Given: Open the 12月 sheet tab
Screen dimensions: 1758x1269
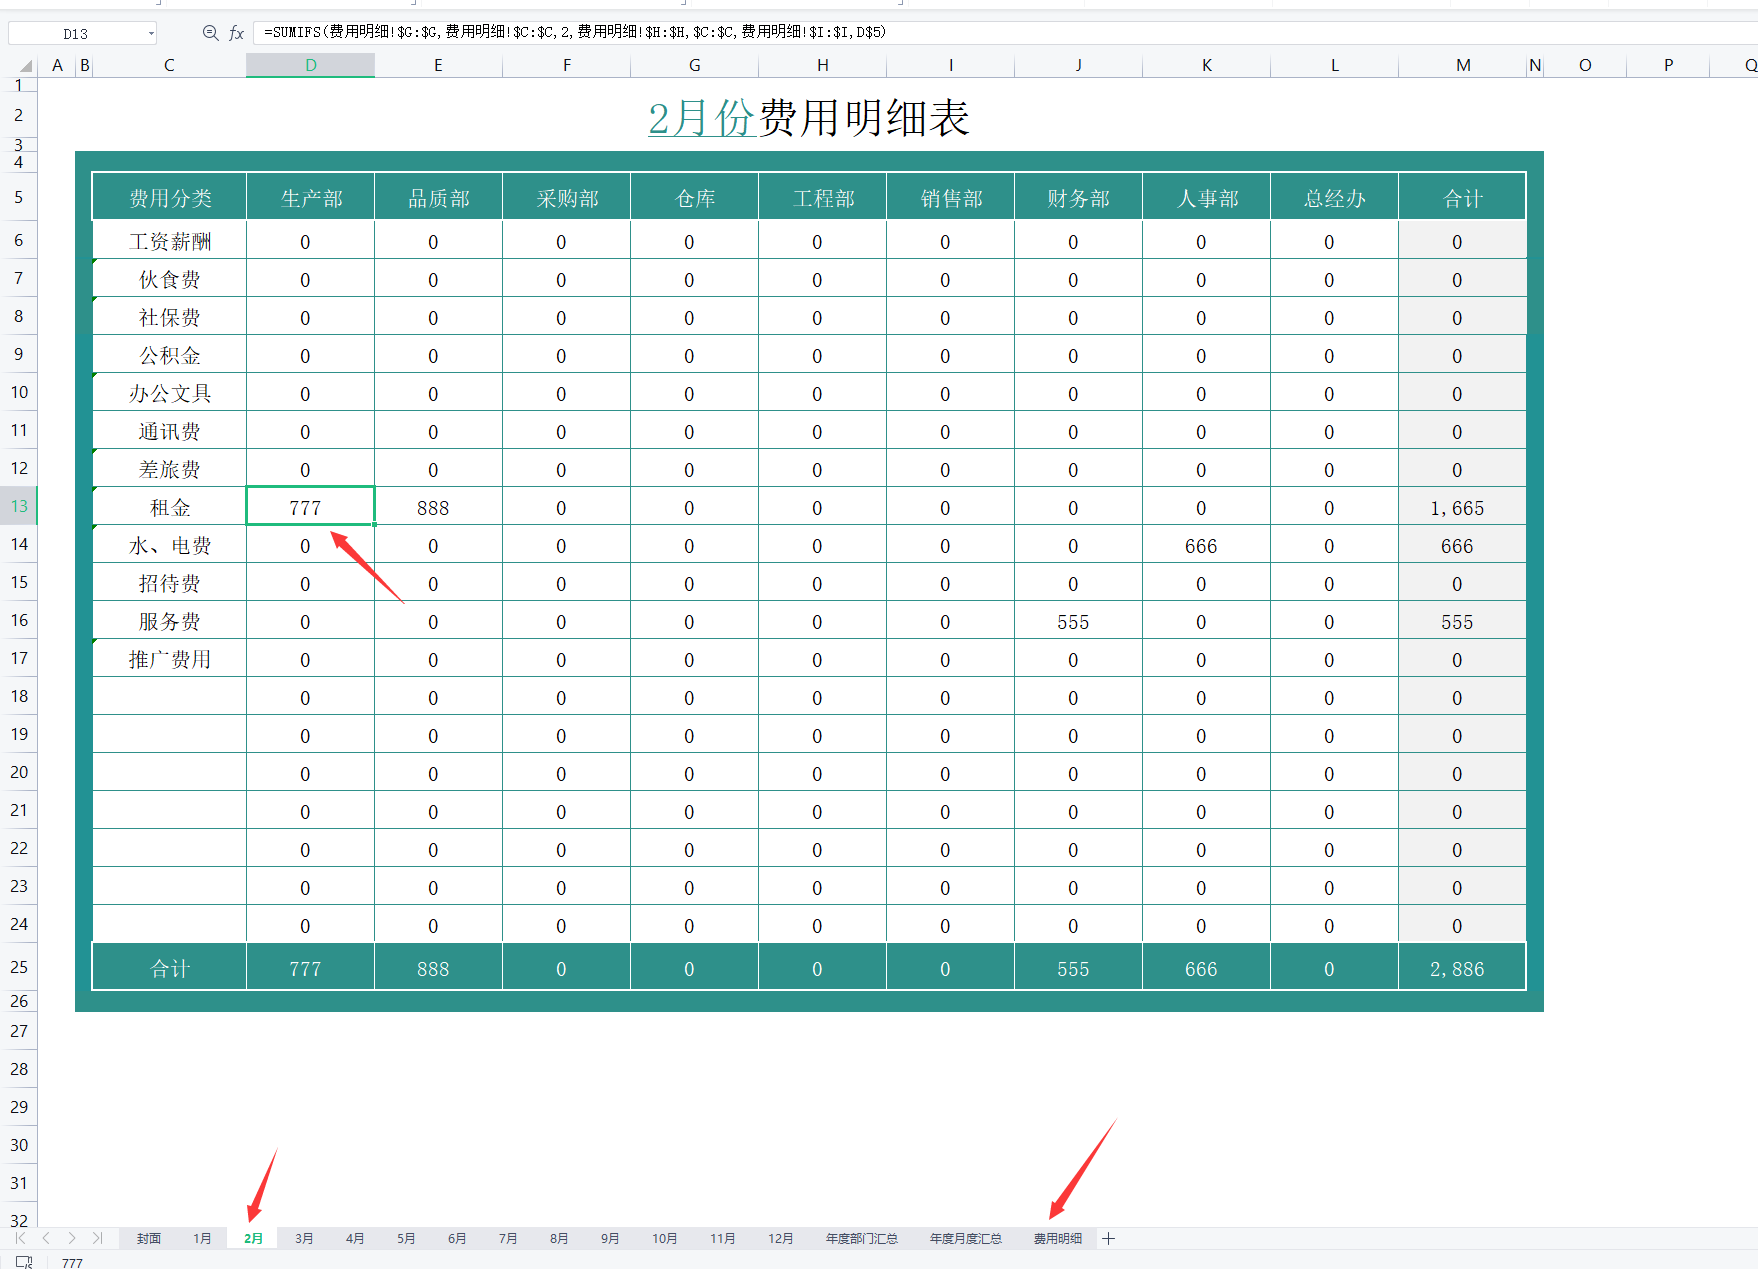Looking at the screenshot, I should point(781,1238).
